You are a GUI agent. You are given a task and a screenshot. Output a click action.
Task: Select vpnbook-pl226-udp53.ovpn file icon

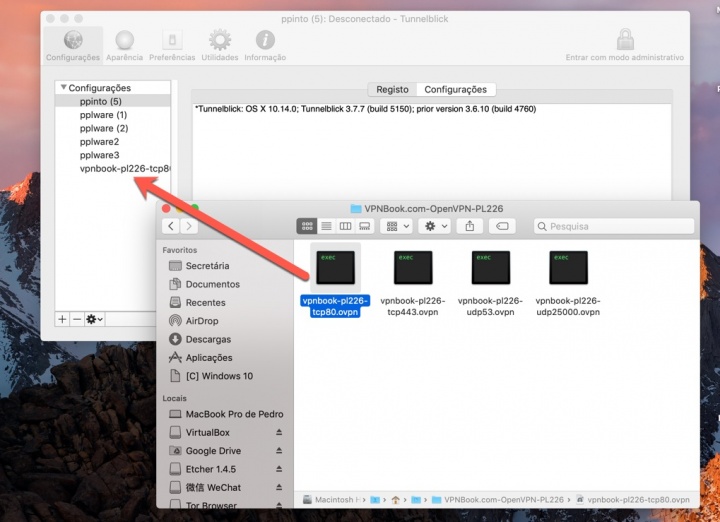(490, 268)
